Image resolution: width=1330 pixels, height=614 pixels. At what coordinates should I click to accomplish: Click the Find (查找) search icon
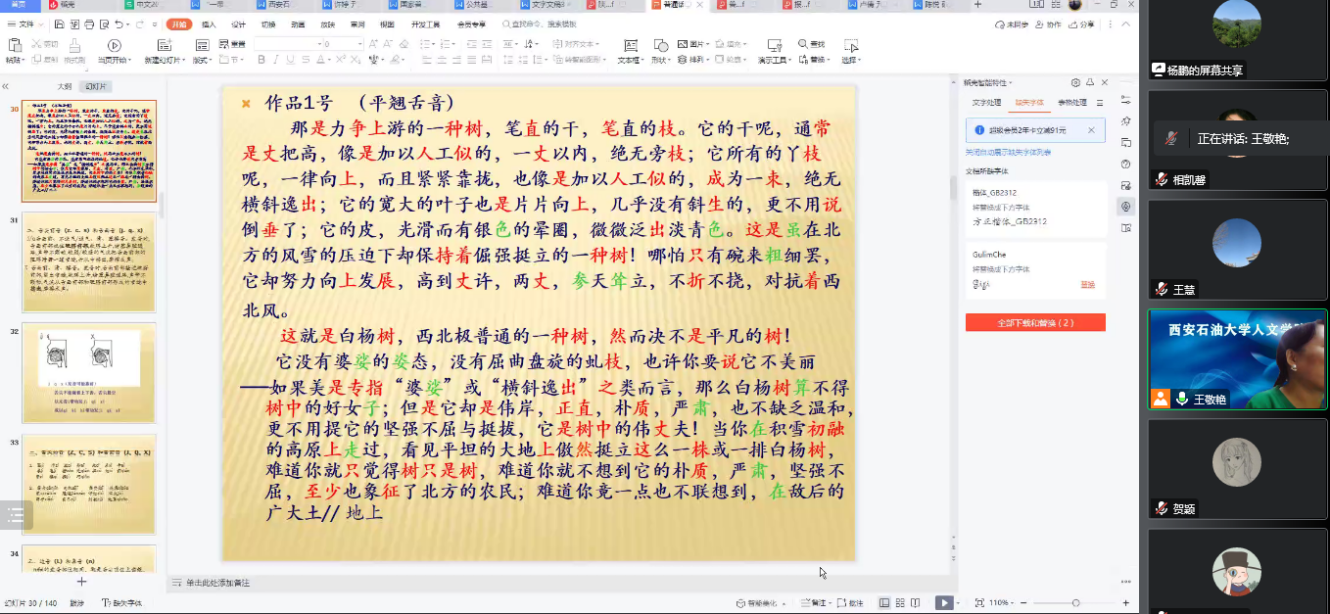pos(811,44)
